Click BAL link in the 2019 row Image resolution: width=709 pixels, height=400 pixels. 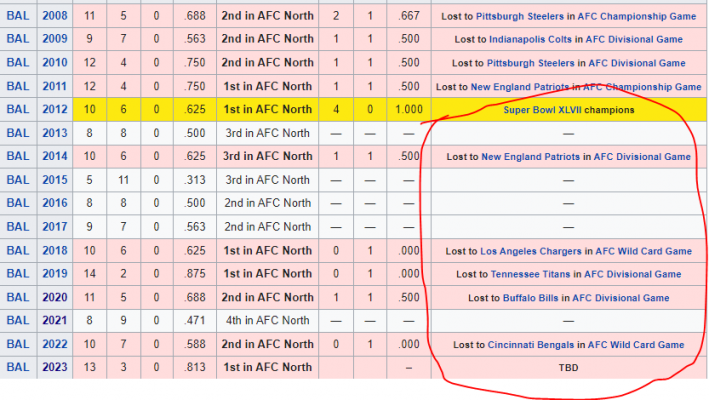(18, 273)
